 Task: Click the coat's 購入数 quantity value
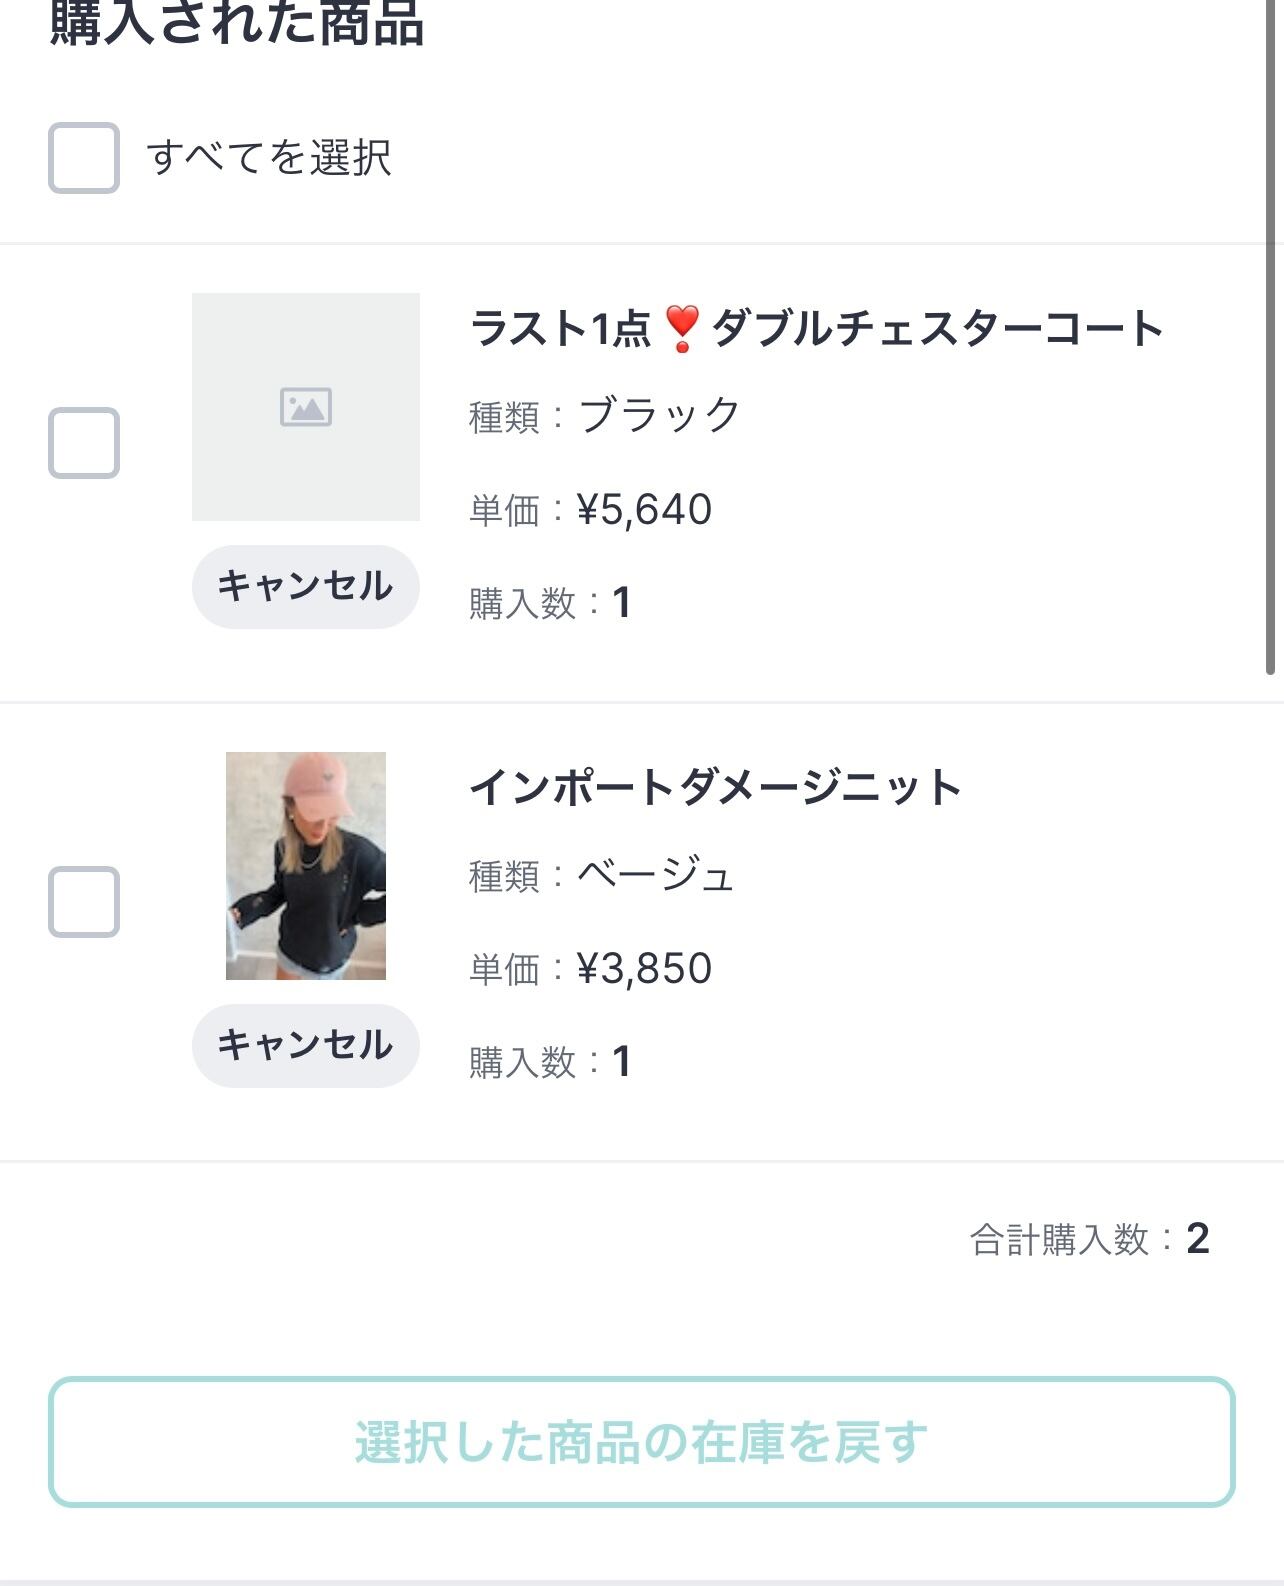(x=621, y=603)
